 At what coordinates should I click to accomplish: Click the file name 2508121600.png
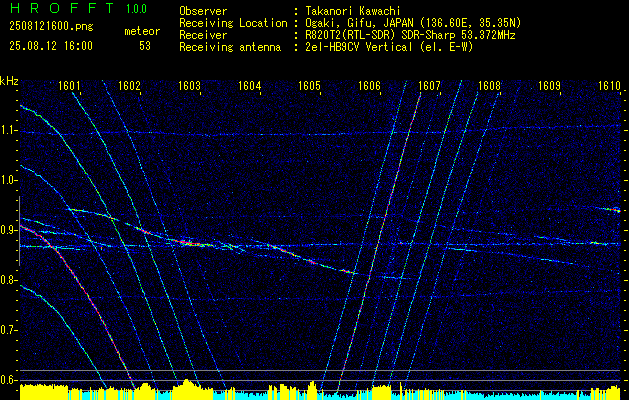pos(51,27)
